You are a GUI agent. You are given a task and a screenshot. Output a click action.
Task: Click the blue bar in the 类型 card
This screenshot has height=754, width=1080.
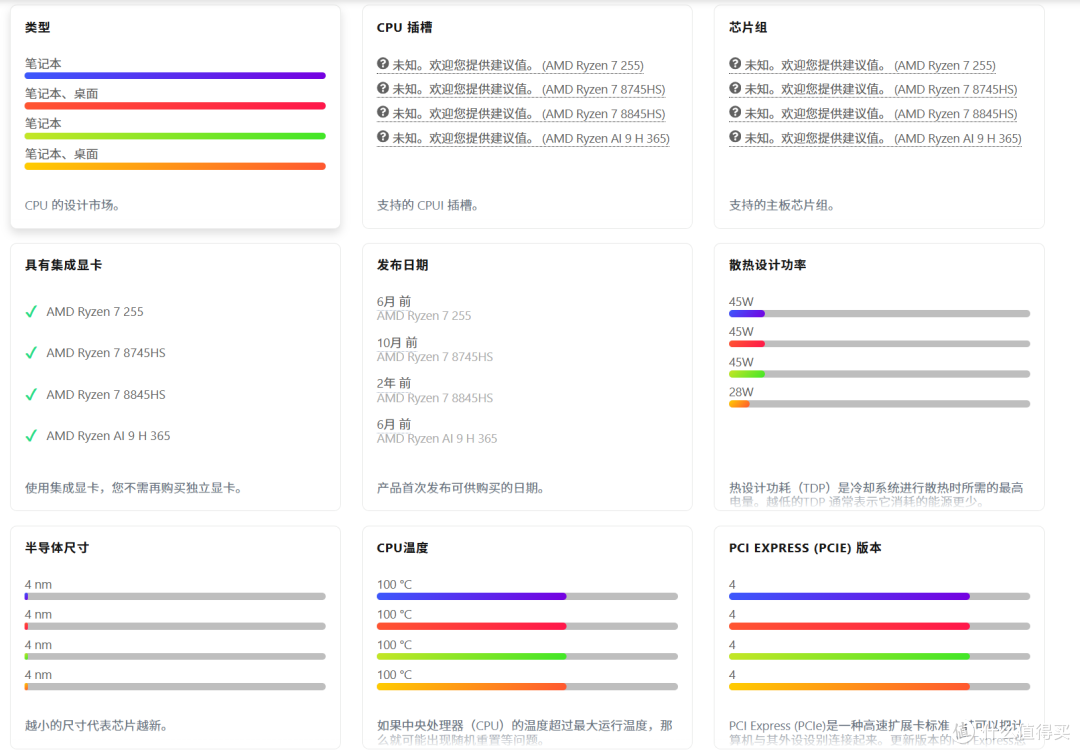(x=175, y=76)
